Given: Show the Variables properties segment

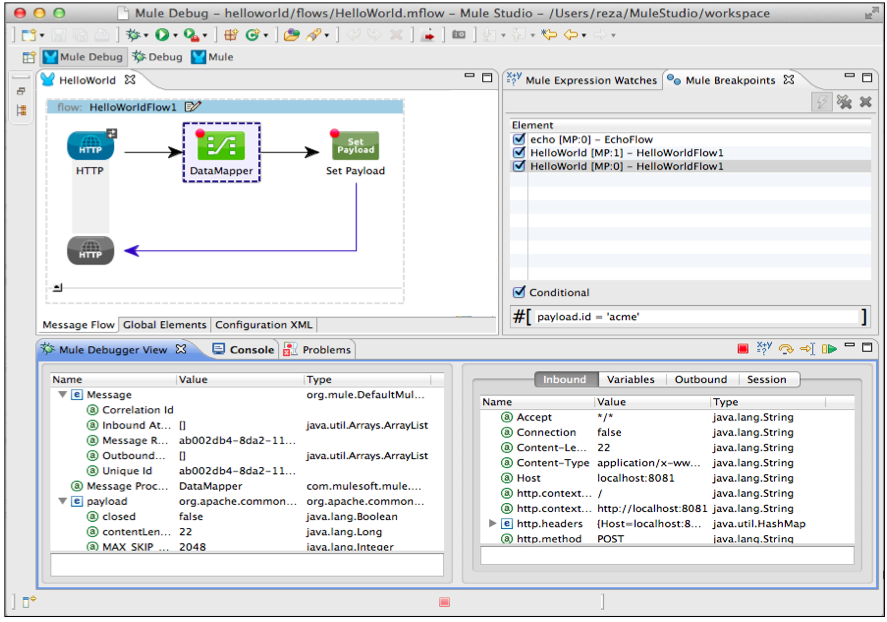Looking at the screenshot, I should pyautogui.click(x=630, y=380).
